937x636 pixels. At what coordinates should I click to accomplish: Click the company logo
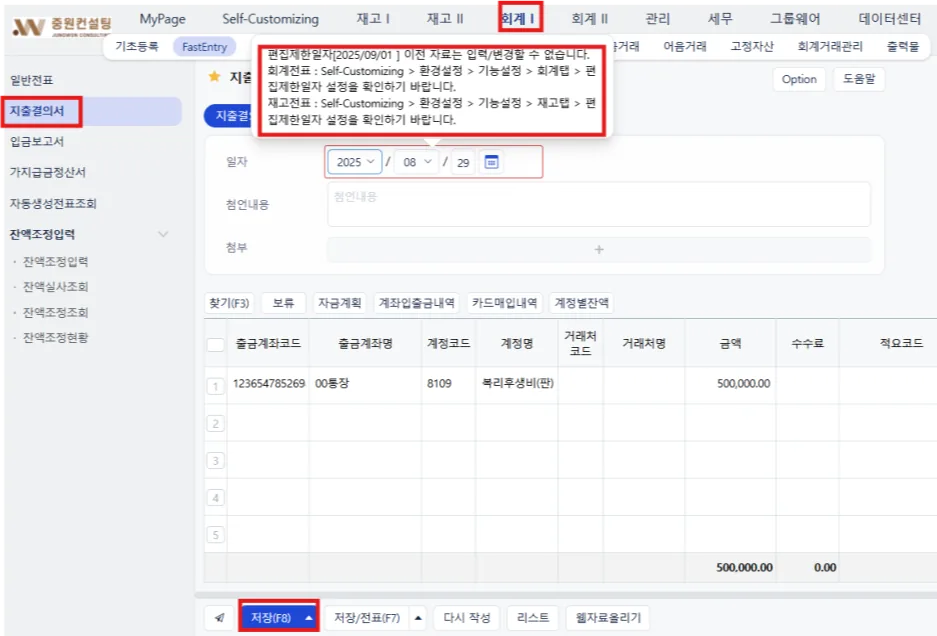click(62, 26)
